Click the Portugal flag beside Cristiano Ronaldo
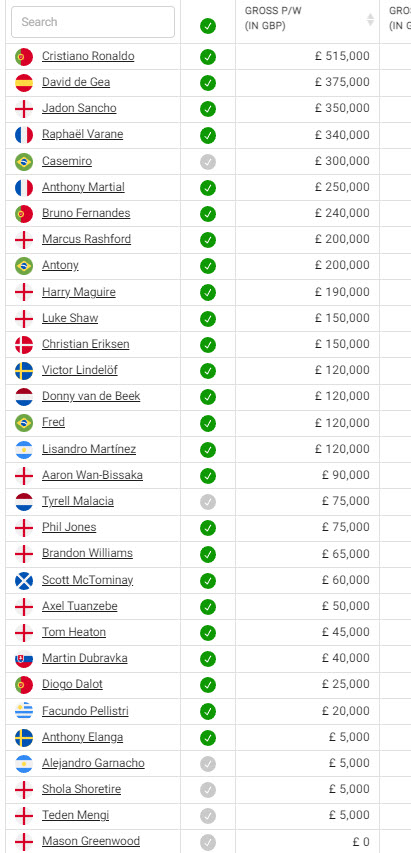This screenshot has height=853, width=411. coord(24,57)
